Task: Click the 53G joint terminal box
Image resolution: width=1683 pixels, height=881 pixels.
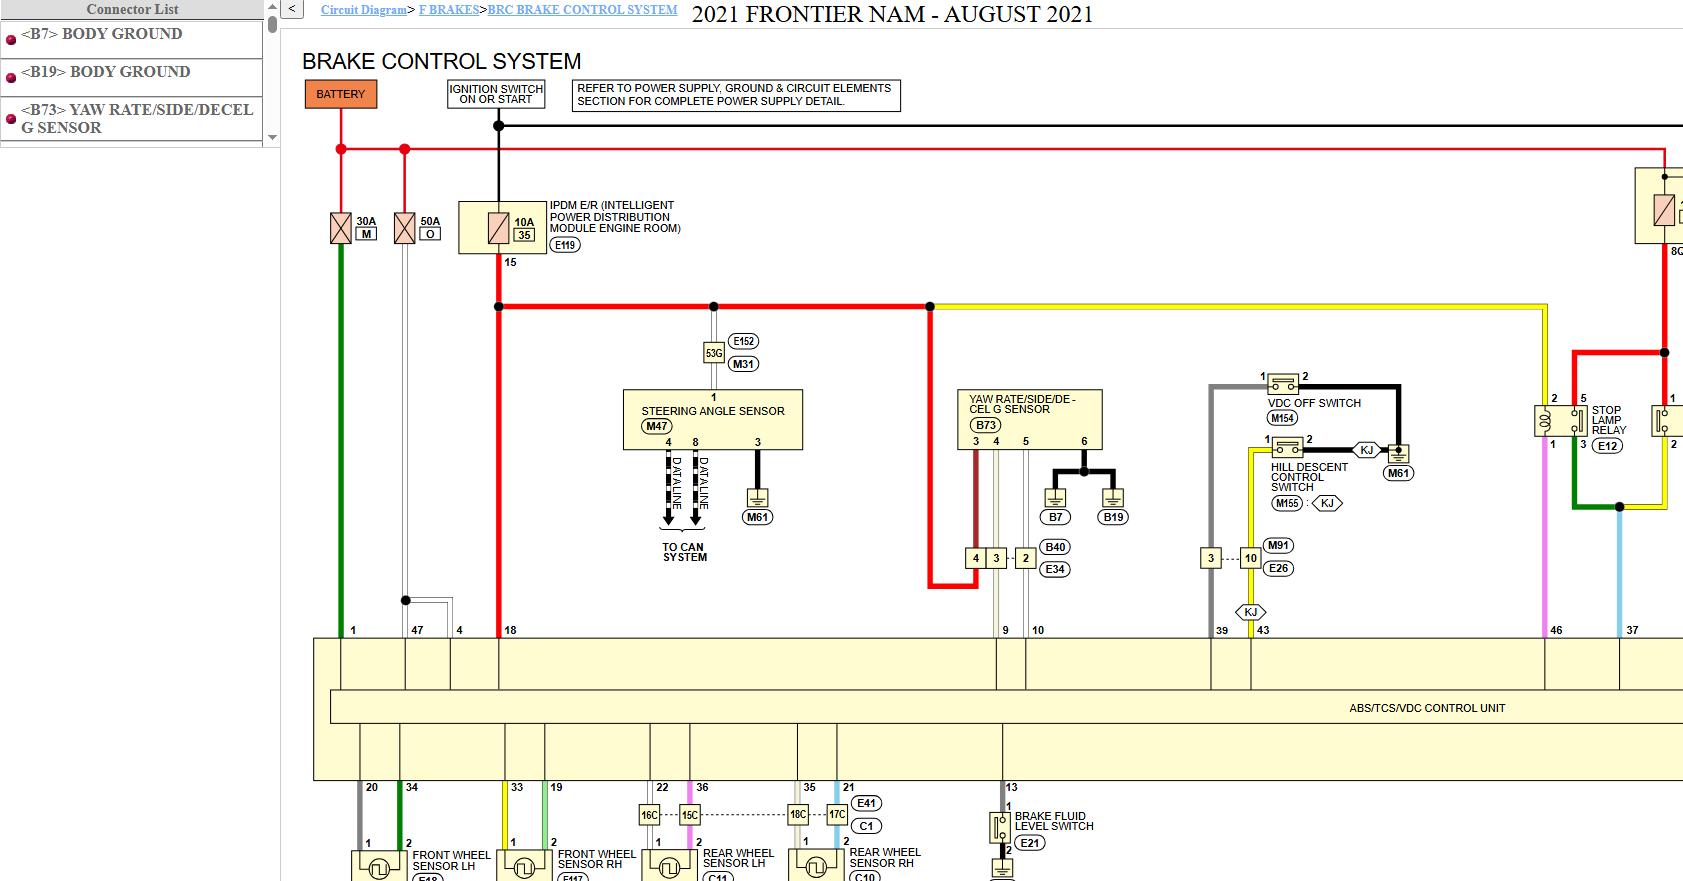Action: pyautogui.click(x=714, y=353)
